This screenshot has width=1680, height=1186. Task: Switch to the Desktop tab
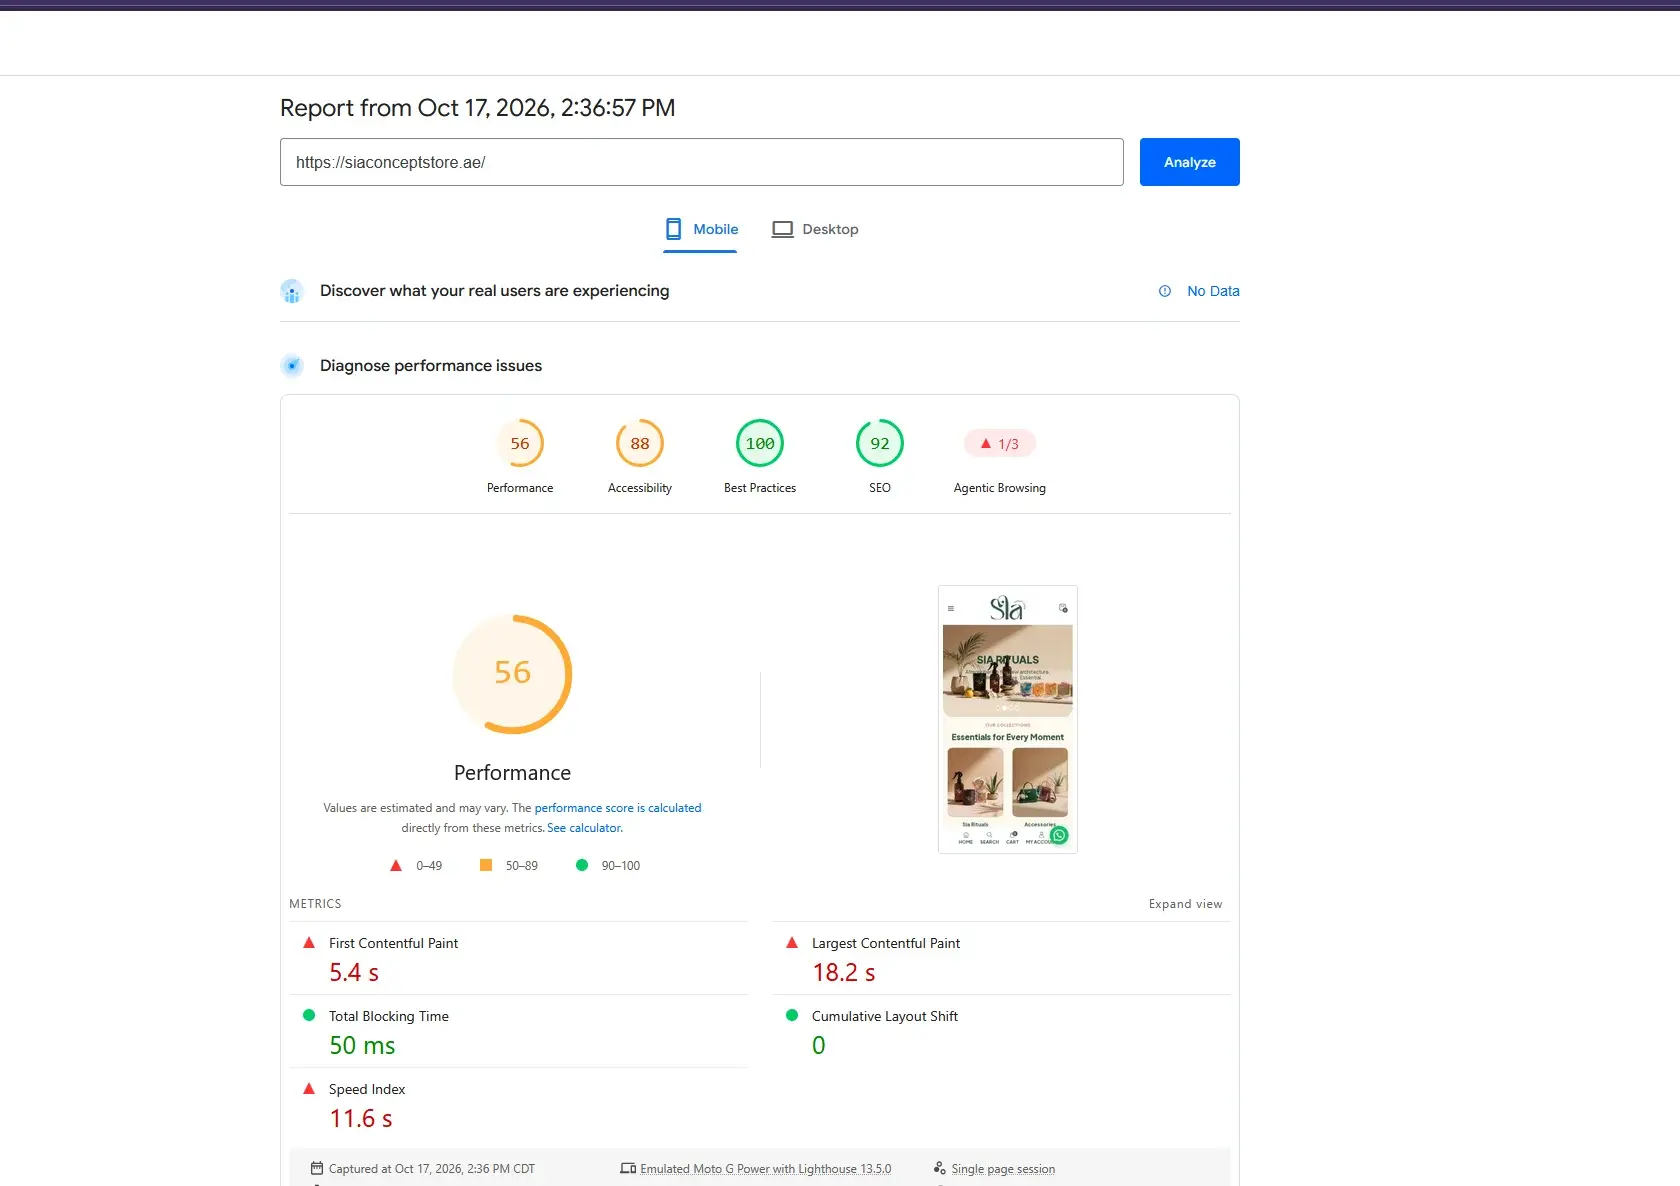815,229
